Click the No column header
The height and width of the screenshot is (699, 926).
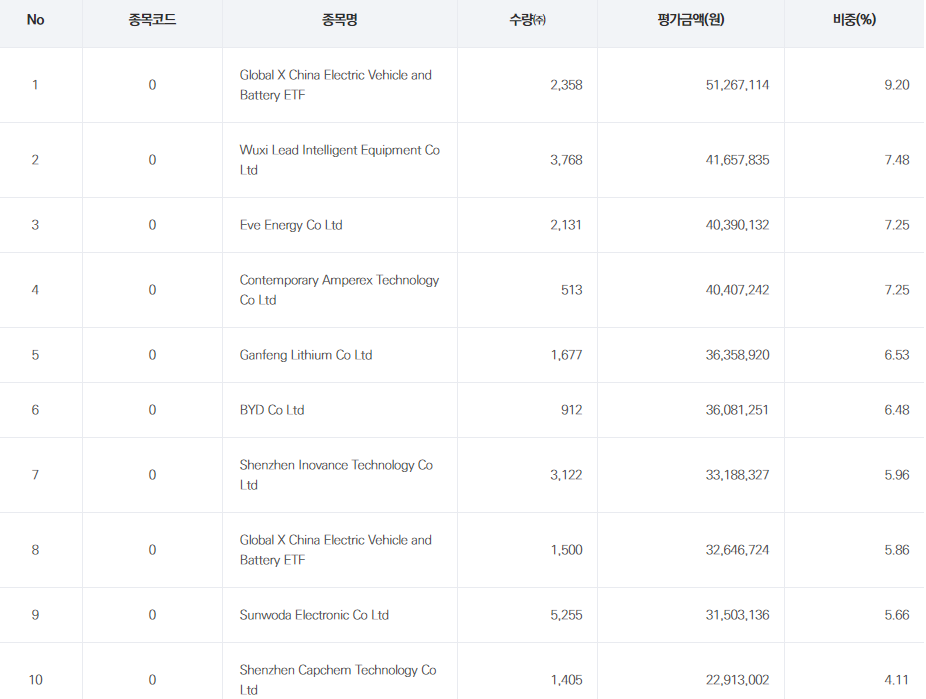tap(35, 19)
